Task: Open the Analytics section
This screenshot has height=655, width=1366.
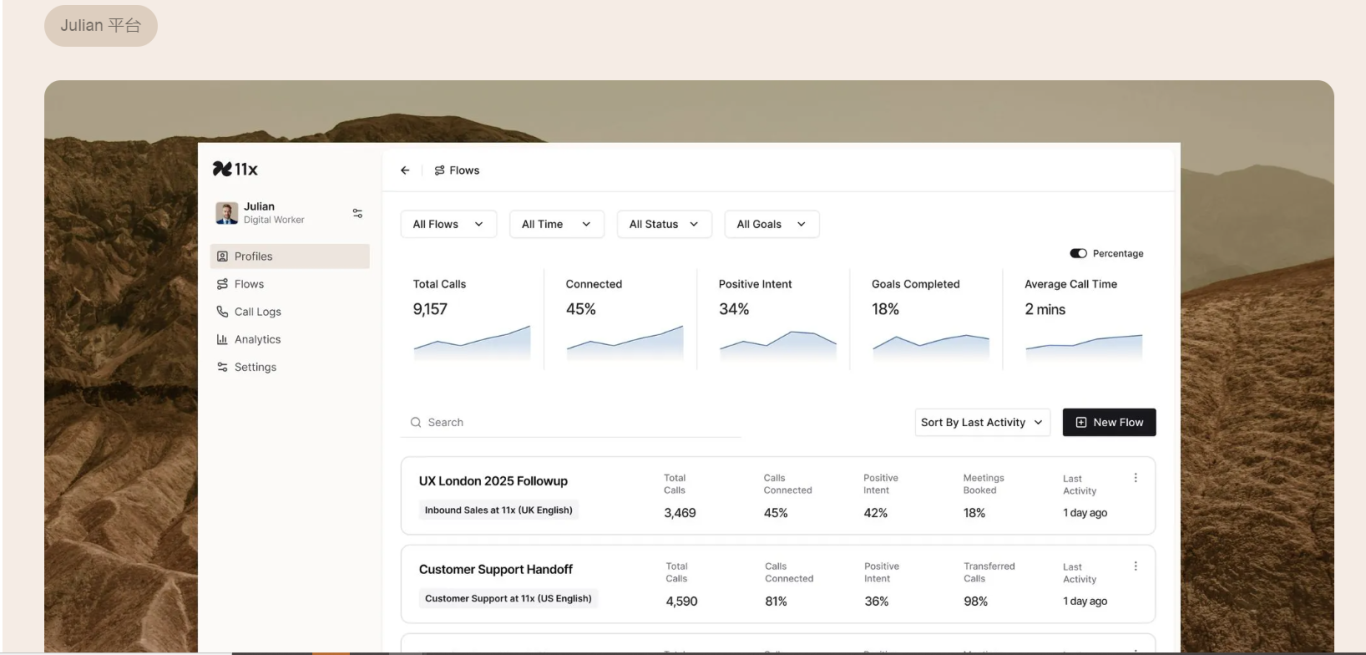Action: tap(290, 339)
